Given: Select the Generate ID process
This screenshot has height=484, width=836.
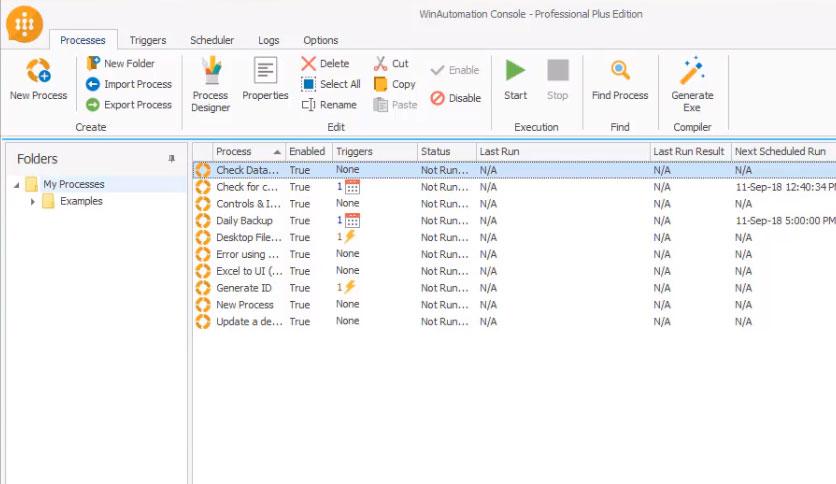Looking at the screenshot, I should point(244,288).
